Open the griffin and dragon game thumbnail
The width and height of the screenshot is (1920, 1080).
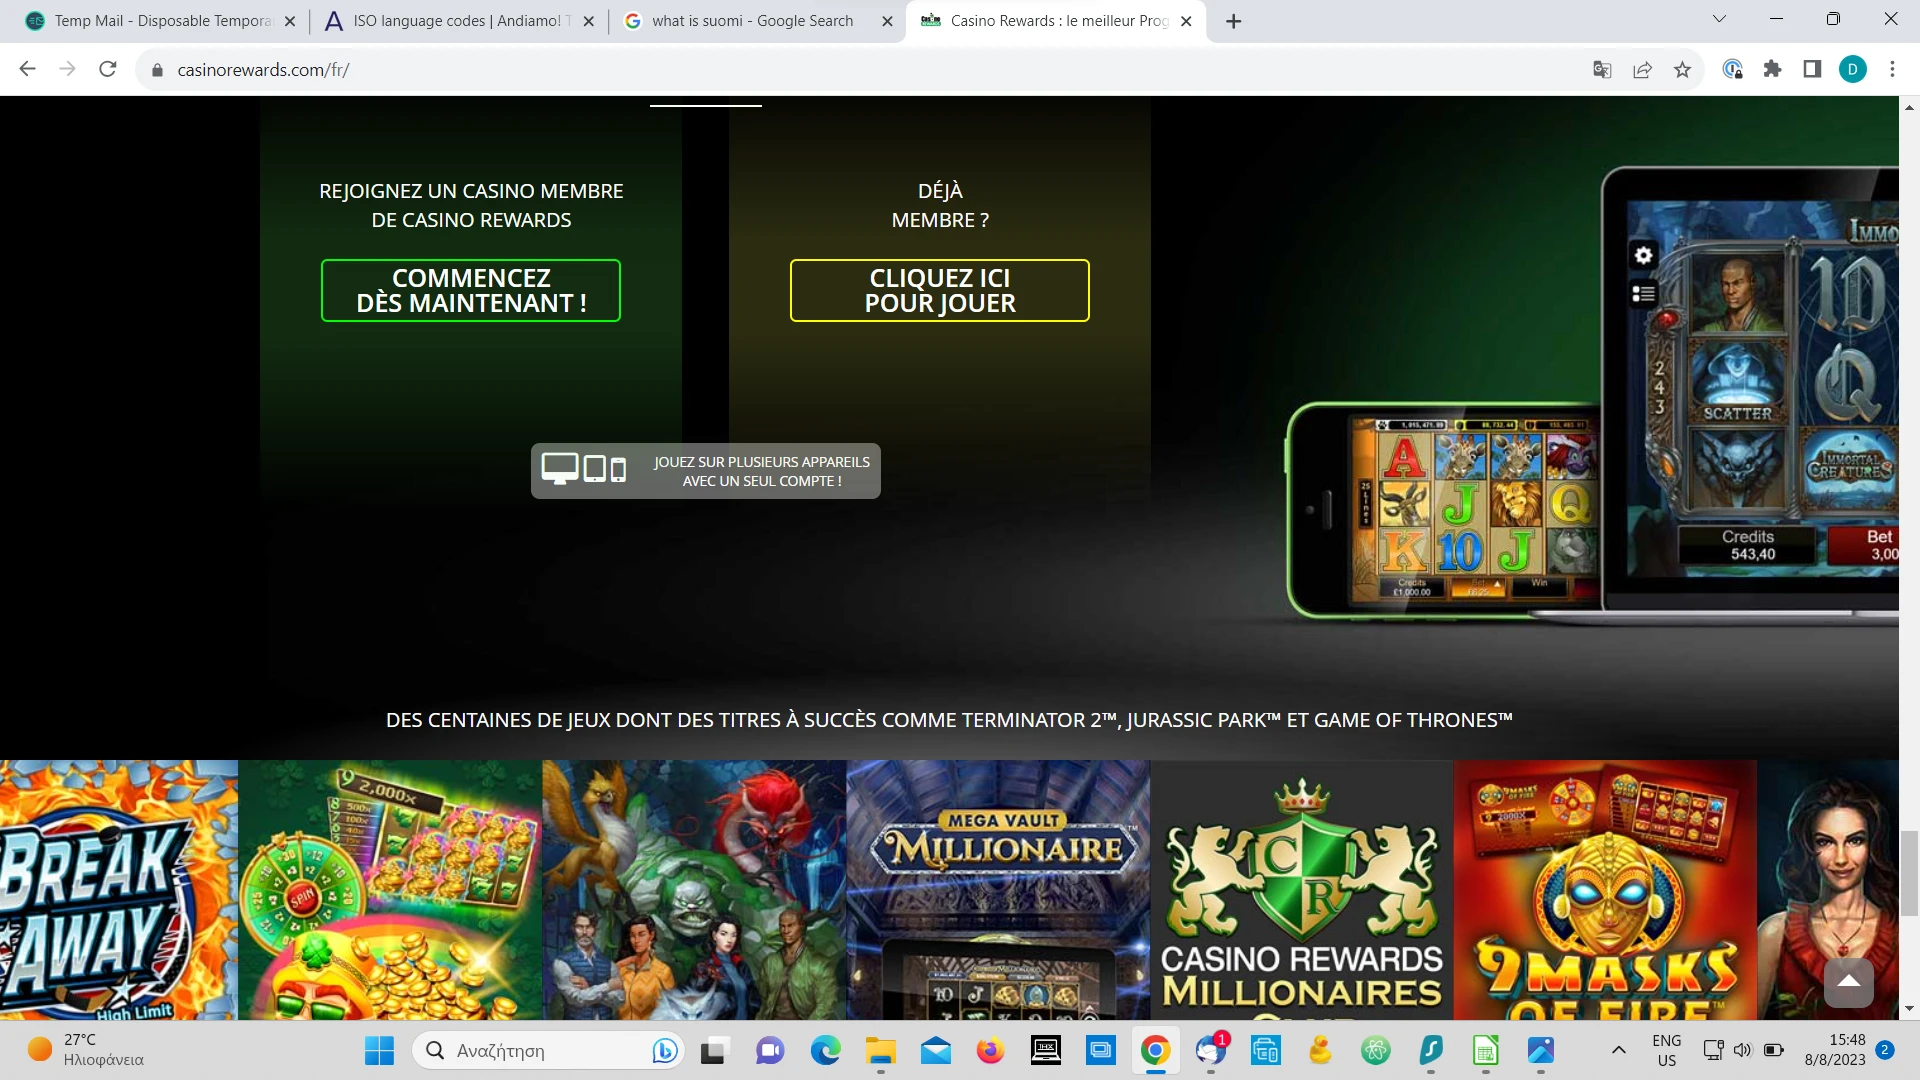coord(694,890)
